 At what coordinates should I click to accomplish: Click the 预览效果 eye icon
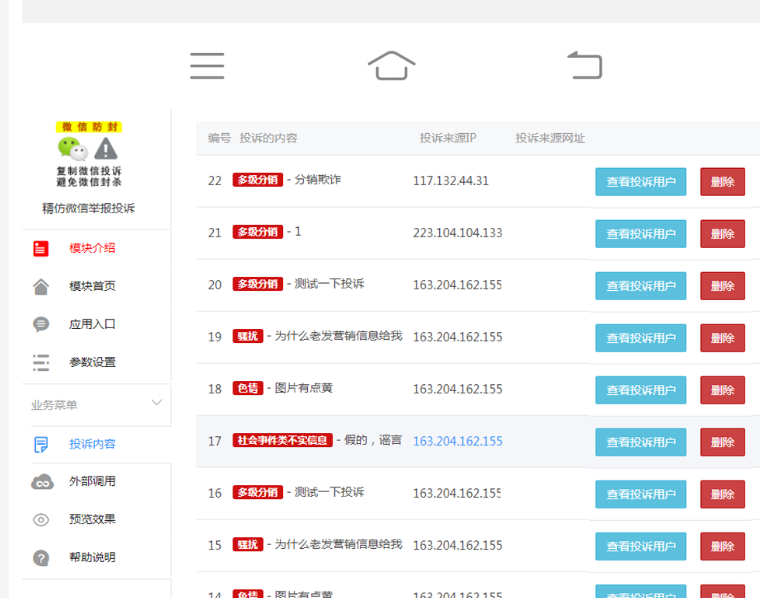pyautogui.click(x=41, y=520)
